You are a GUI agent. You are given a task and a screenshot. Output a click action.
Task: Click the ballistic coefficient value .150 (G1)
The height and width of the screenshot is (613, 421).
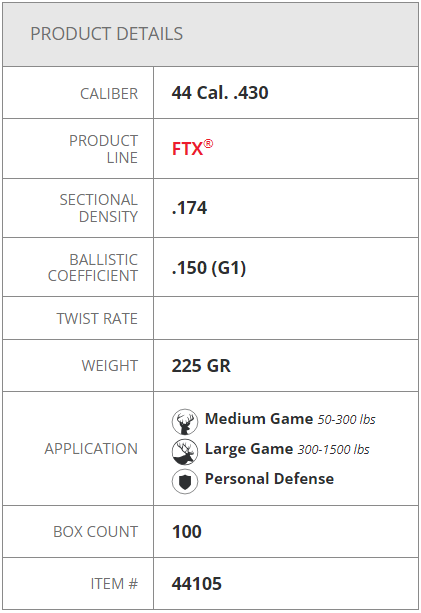click(x=209, y=268)
